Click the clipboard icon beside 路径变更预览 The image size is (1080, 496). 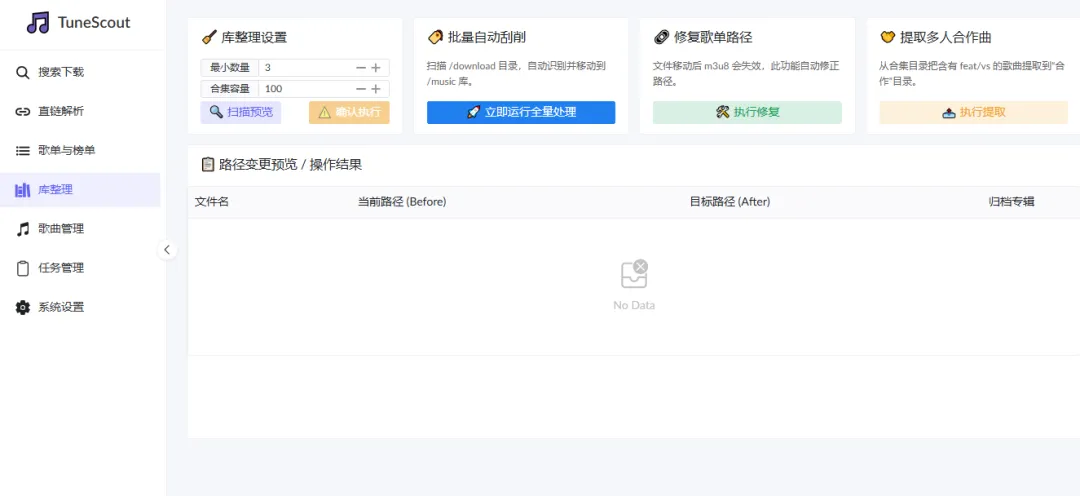pyautogui.click(x=208, y=165)
